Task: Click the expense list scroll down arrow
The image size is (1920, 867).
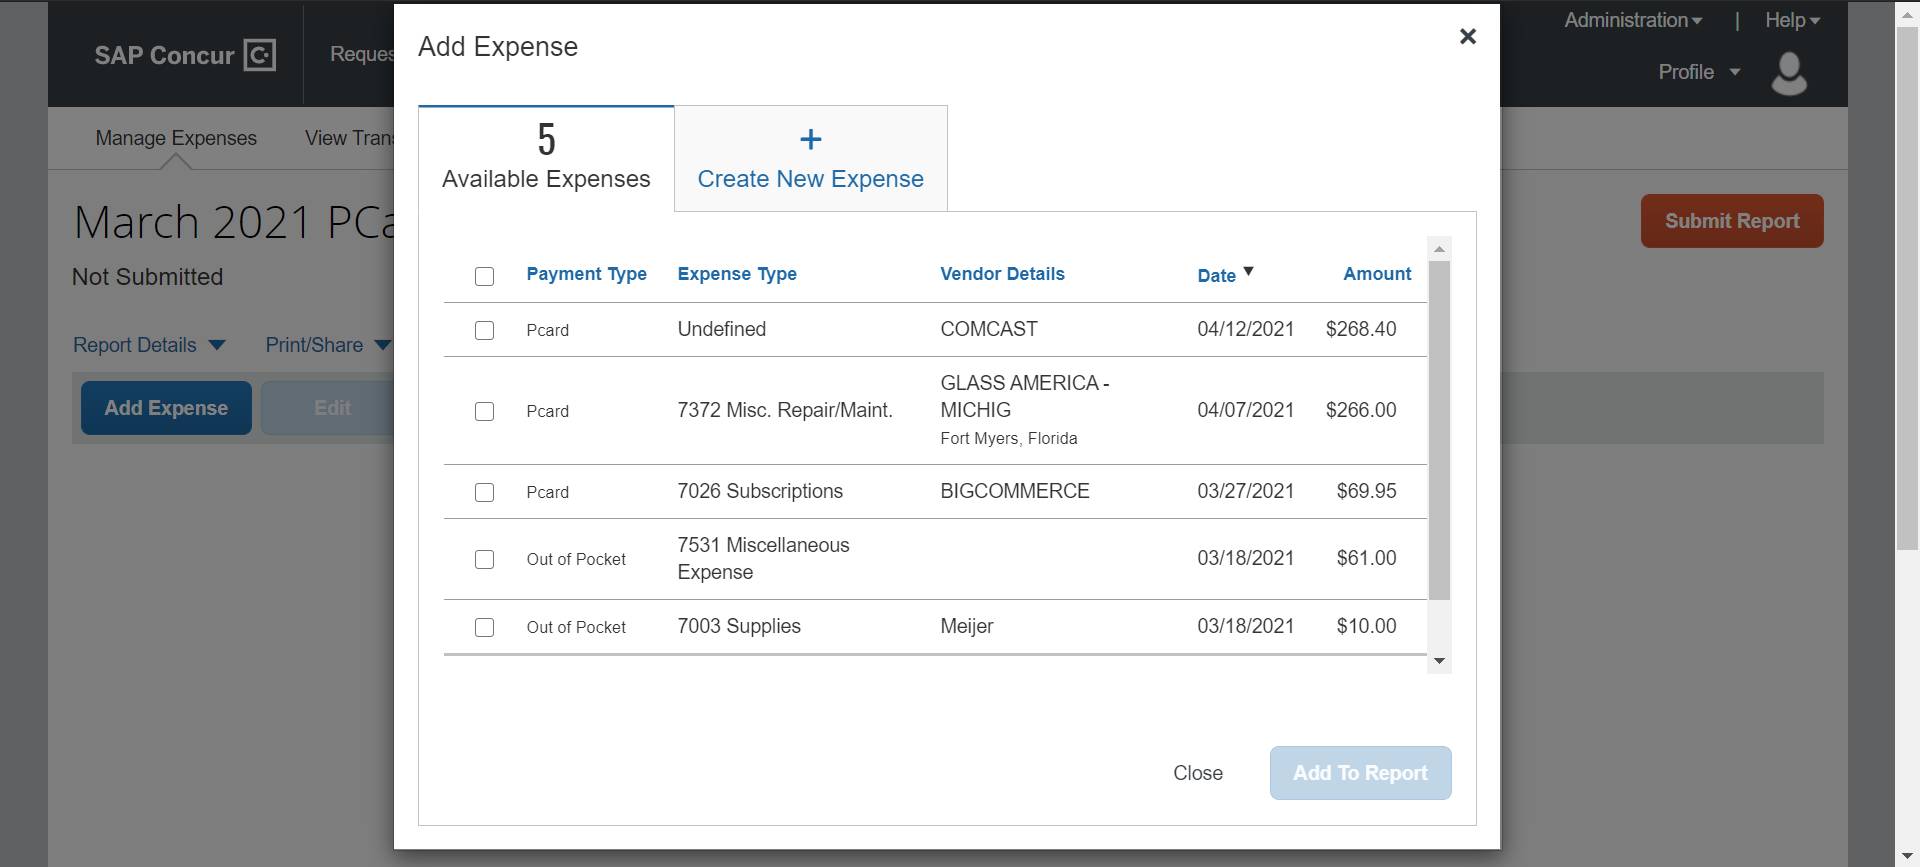Action: pyautogui.click(x=1439, y=661)
